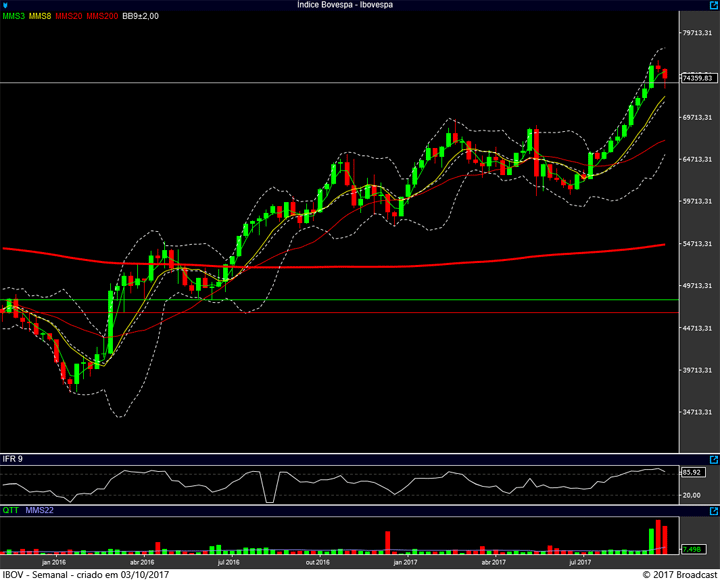Select the green MMS3 indicator label
Viewport: 720px width, 580px height.
point(13,16)
